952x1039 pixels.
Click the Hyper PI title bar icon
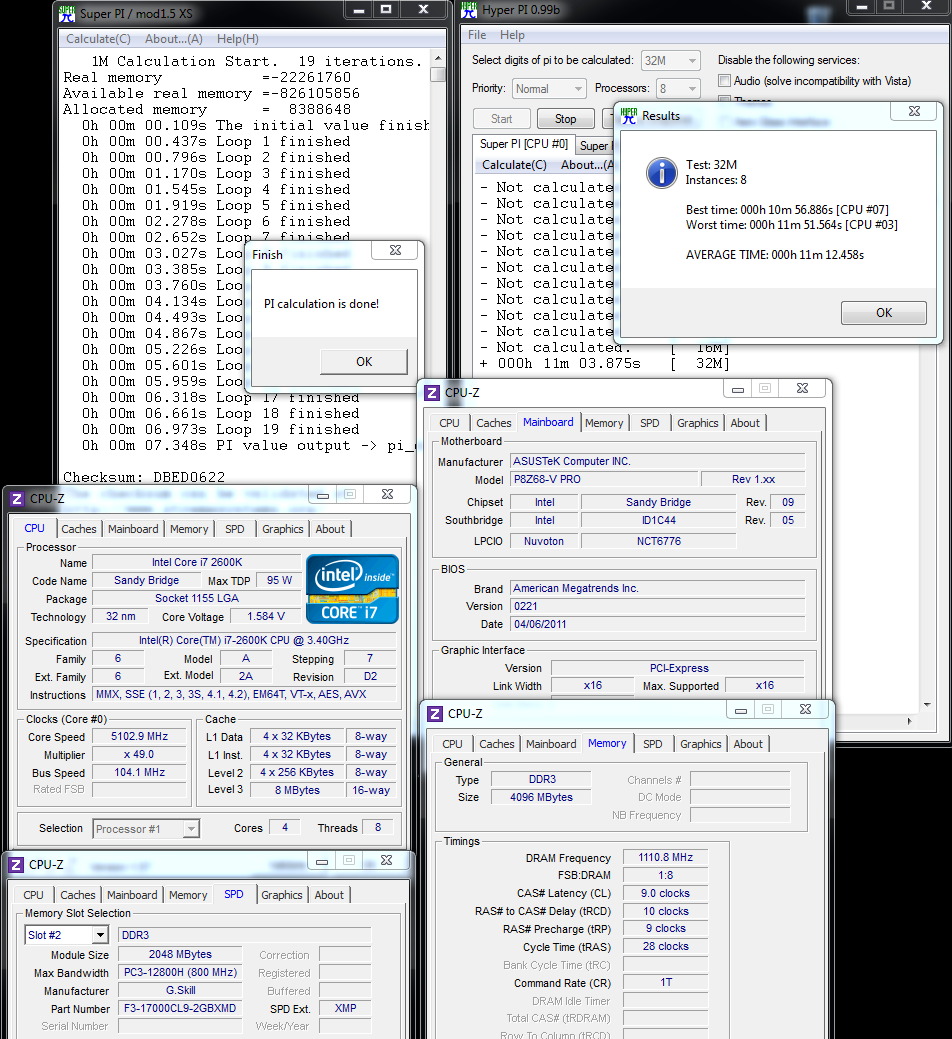tap(469, 9)
